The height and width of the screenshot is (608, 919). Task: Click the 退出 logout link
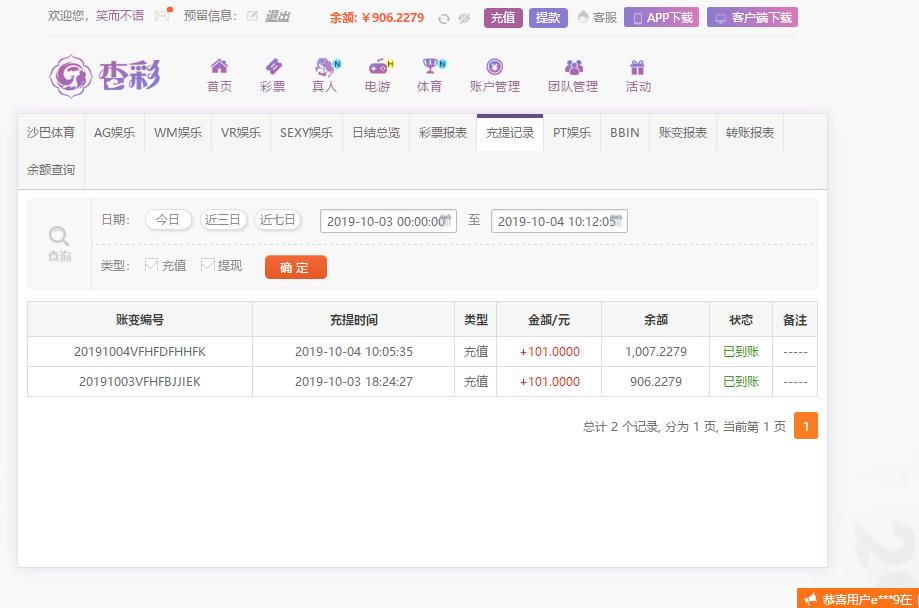[277, 16]
